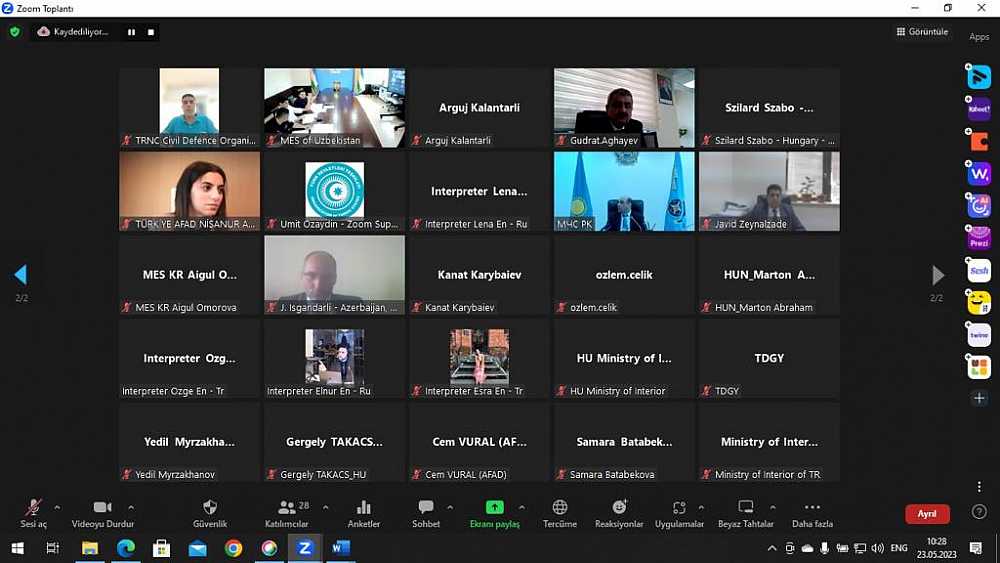Expand video options arrow beside Videoyu Durdur
The height and width of the screenshot is (563, 1000).
[x=131, y=507]
